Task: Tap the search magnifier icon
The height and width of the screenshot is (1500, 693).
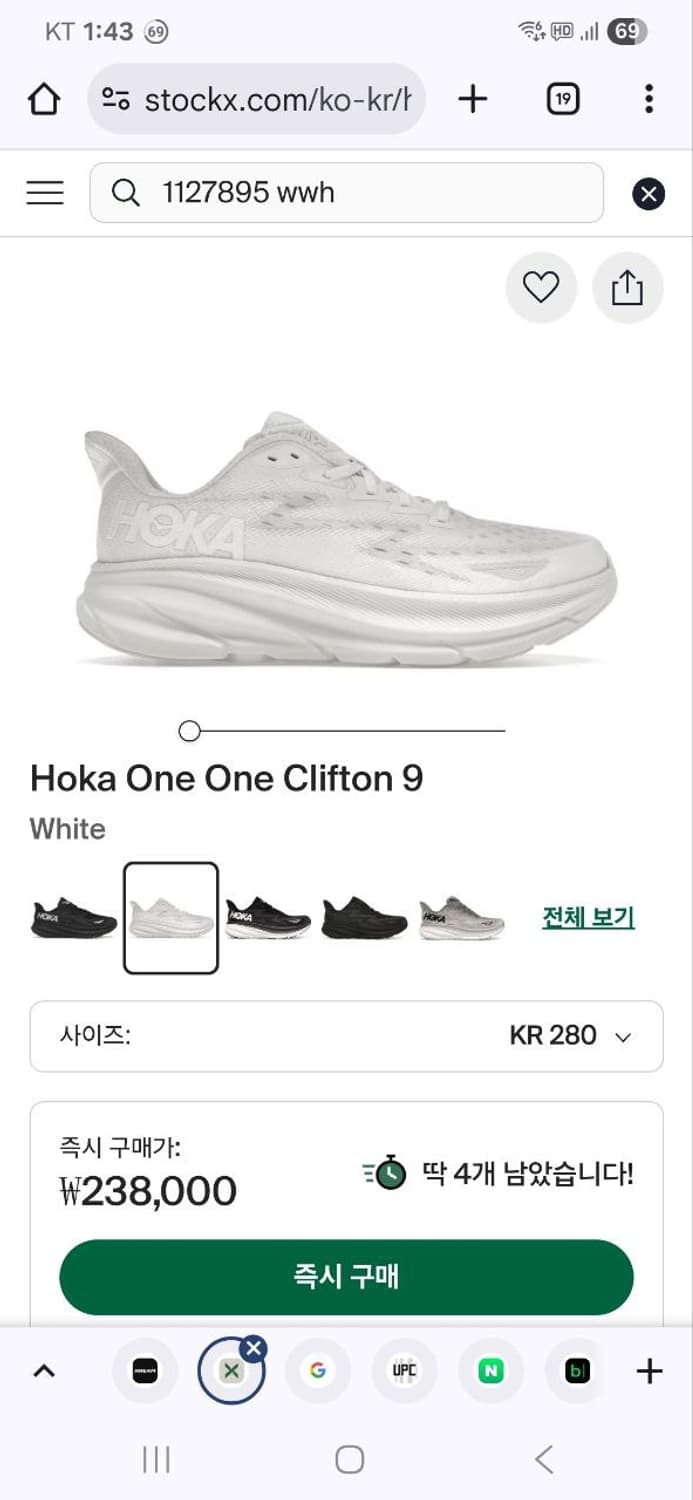Action: 125,193
